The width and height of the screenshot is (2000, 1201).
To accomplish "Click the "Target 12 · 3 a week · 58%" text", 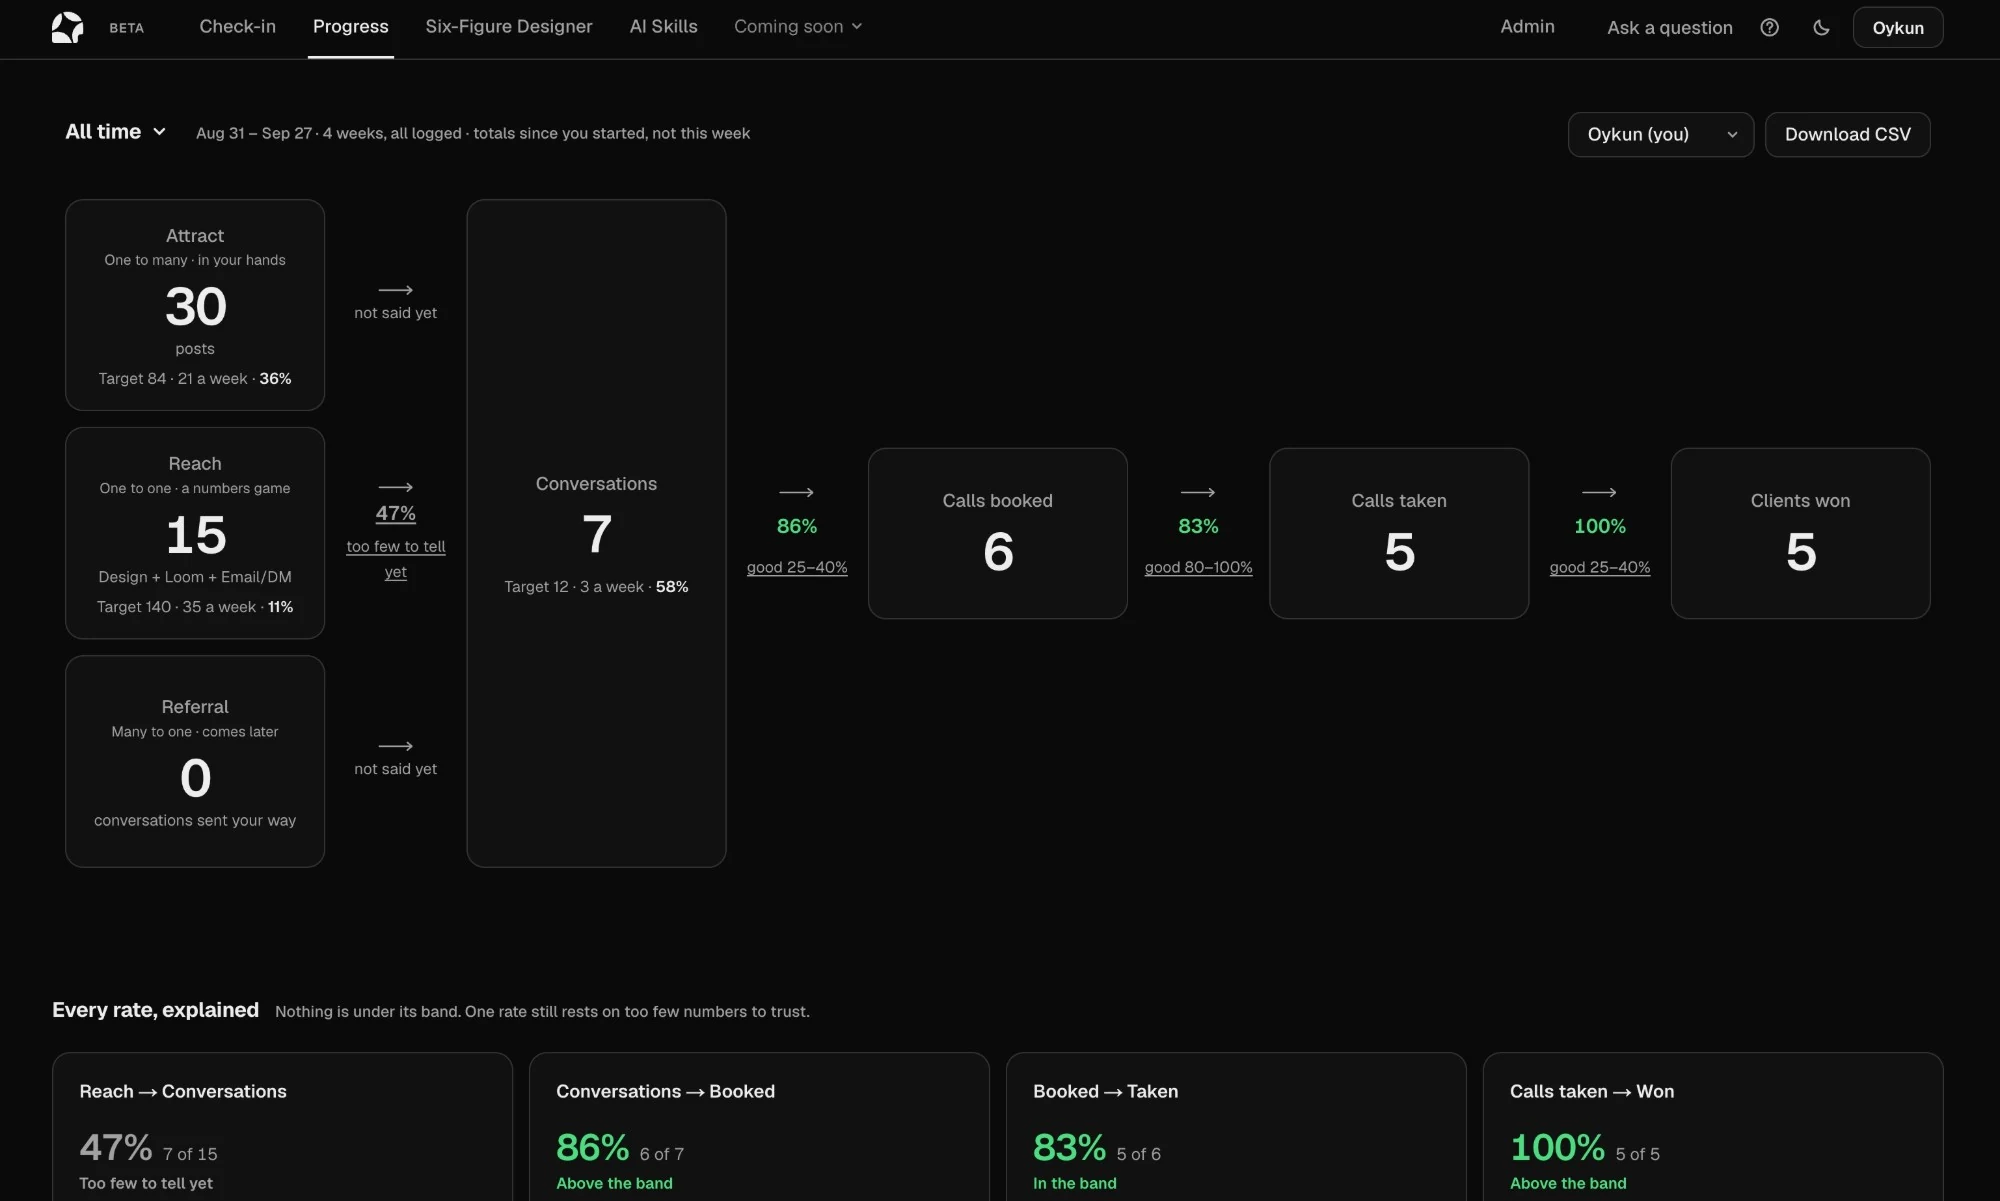I will [x=596, y=587].
